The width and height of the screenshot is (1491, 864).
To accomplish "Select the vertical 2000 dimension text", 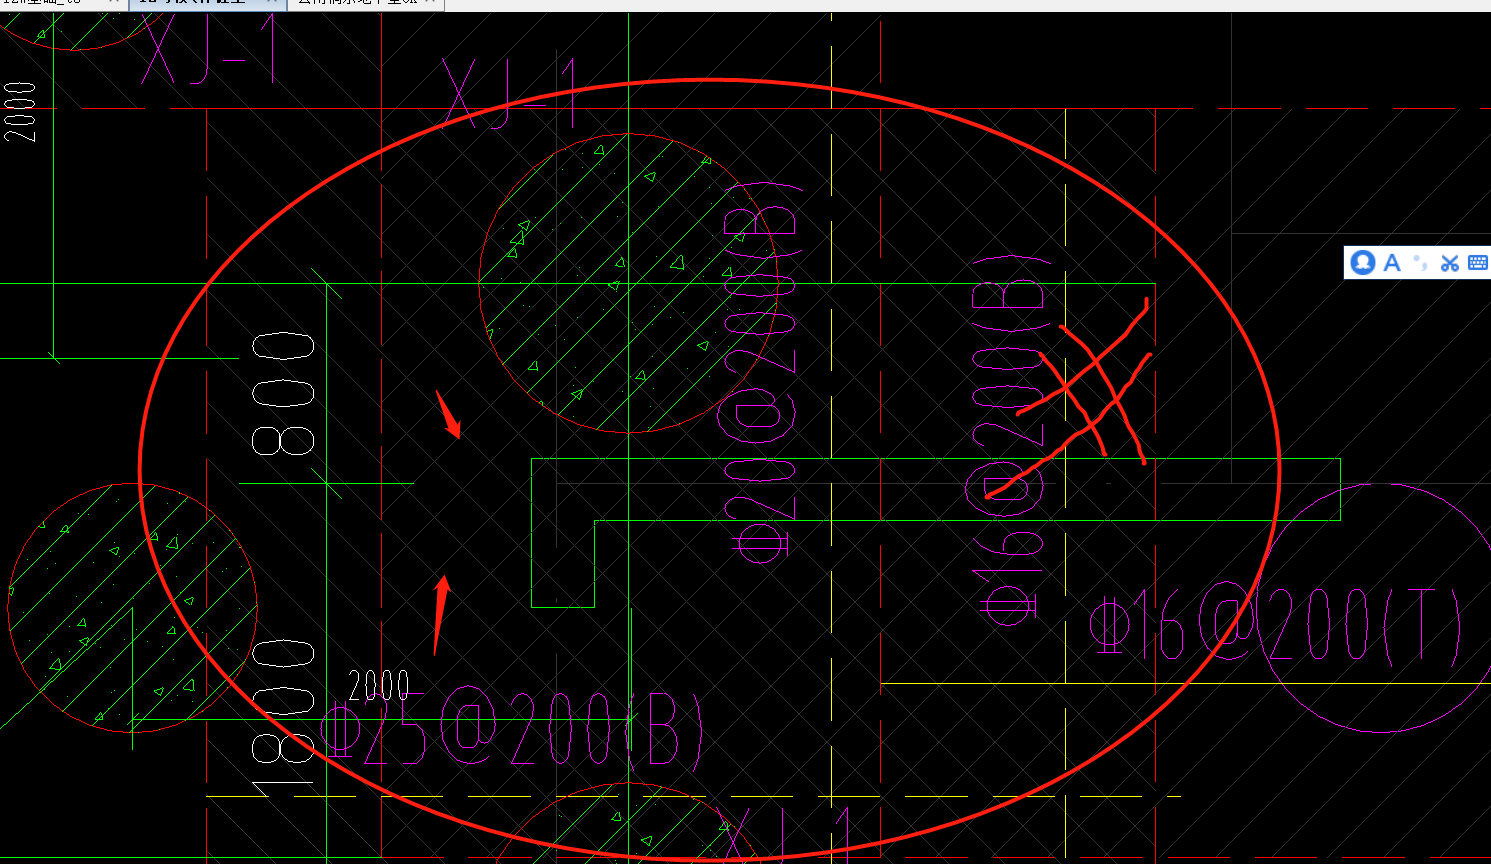I will coord(20,112).
